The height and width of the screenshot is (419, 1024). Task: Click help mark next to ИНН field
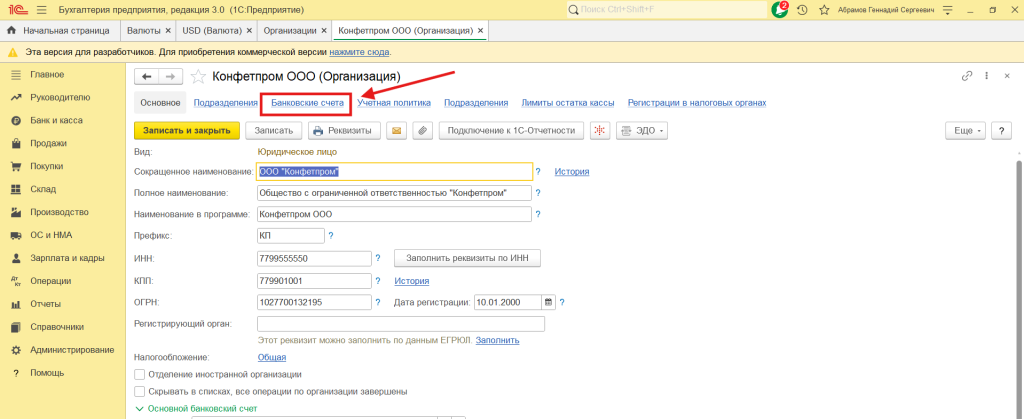pos(377,259)
